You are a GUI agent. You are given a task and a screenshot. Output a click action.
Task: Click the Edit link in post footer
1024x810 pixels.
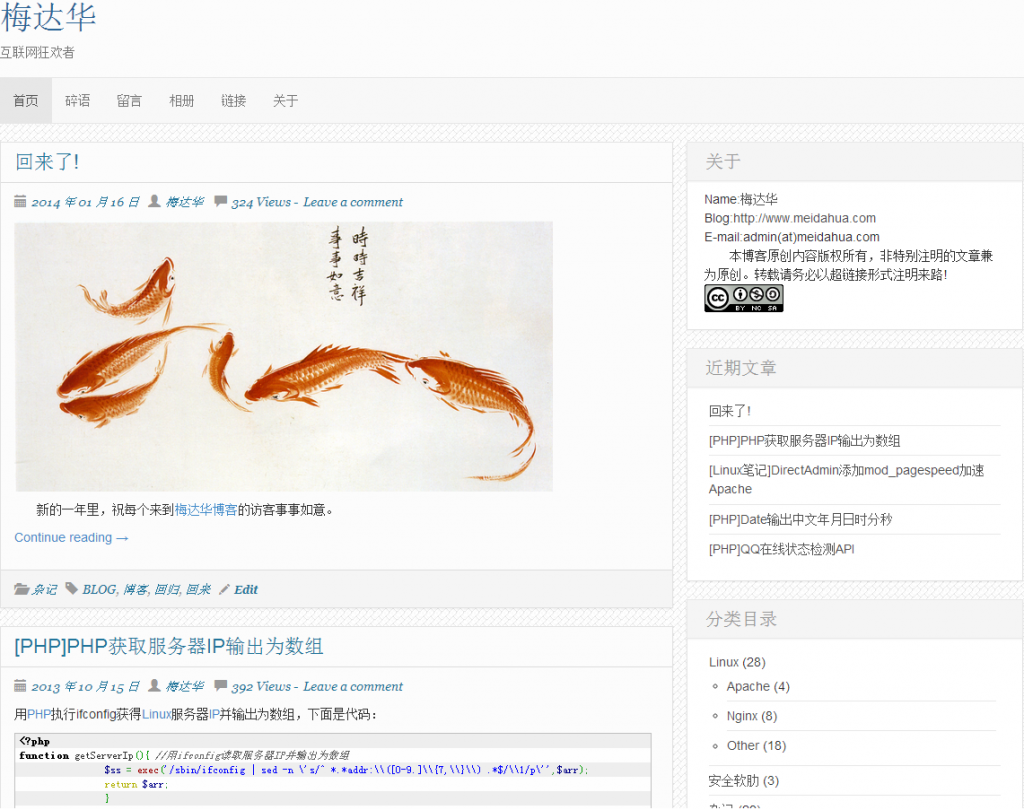pyautogui.click(x=246, y=589)
